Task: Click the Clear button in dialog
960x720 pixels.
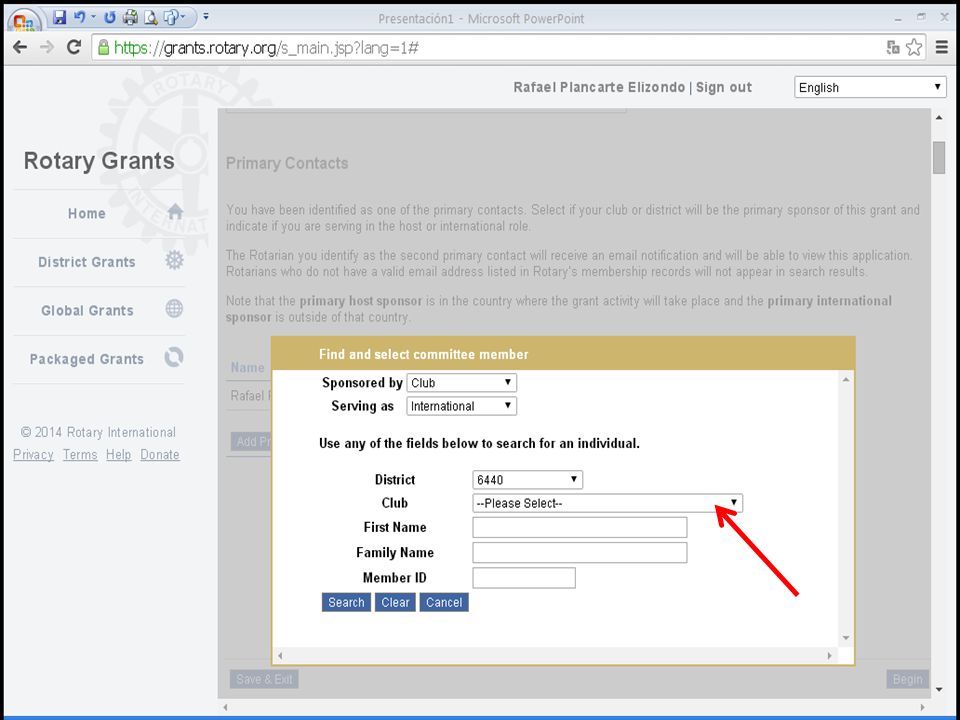Action: pos(395,602)
